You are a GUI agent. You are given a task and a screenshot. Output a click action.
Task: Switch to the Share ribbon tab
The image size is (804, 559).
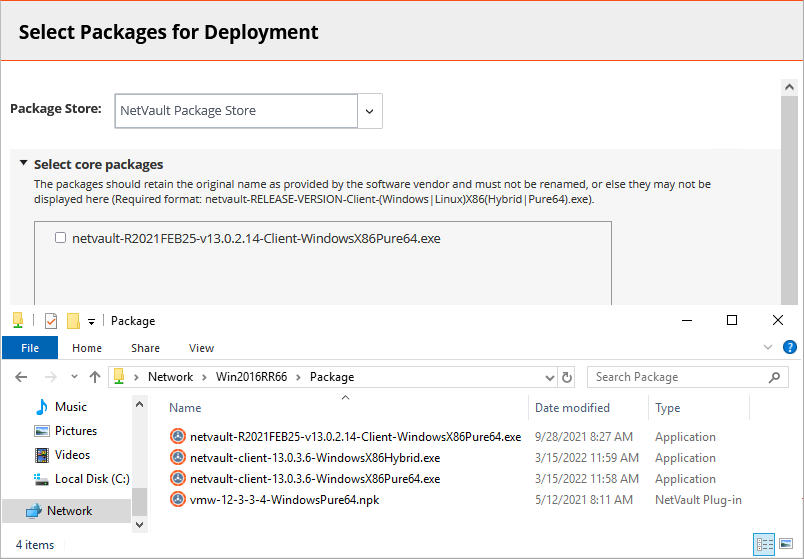[x=145, y=348]
